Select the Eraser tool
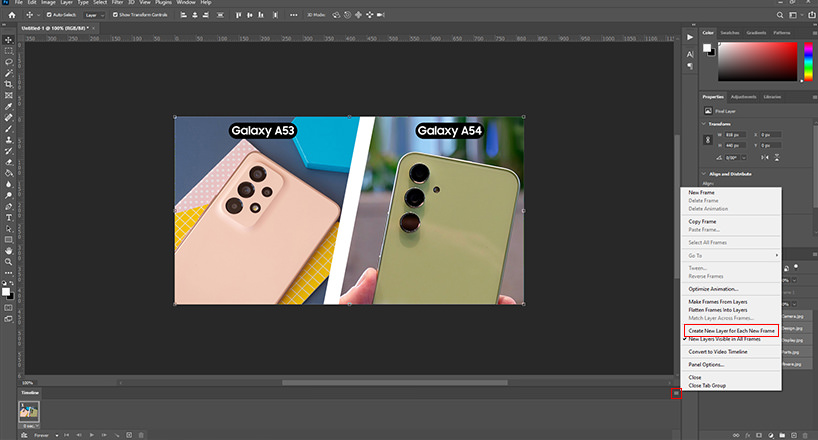 pyautogui.click(x=8, y=162)
